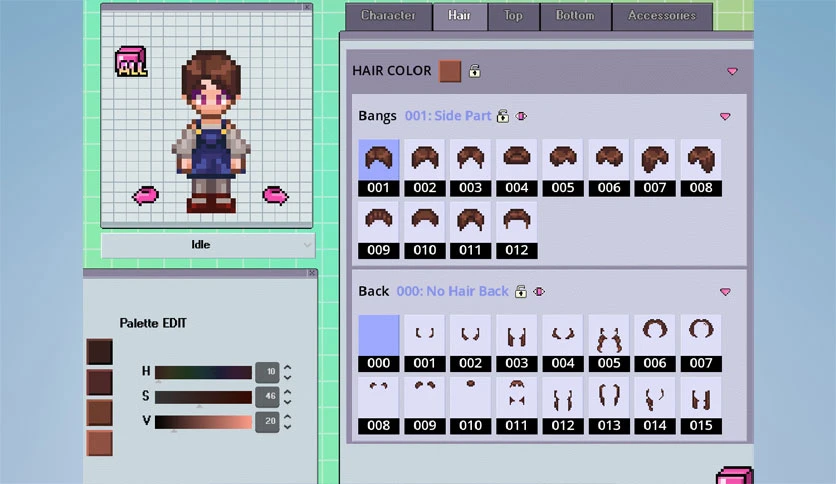Select back hair style 002
This screenshot has height=484, width=836.
coord(470,343)
